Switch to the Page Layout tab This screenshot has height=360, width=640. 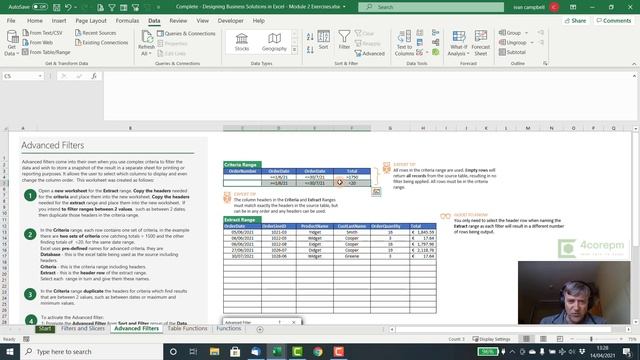point(91,20)
